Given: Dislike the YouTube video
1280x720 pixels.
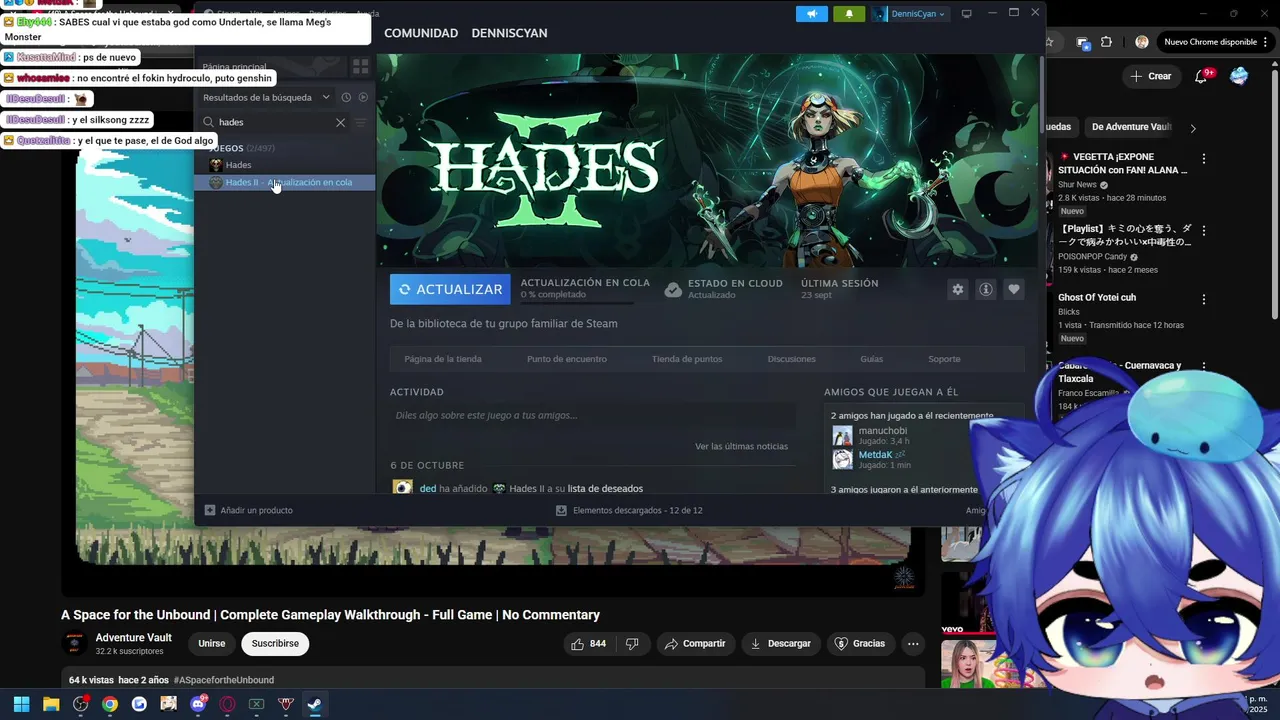Looking at the screenshot, I should [632, 644].
